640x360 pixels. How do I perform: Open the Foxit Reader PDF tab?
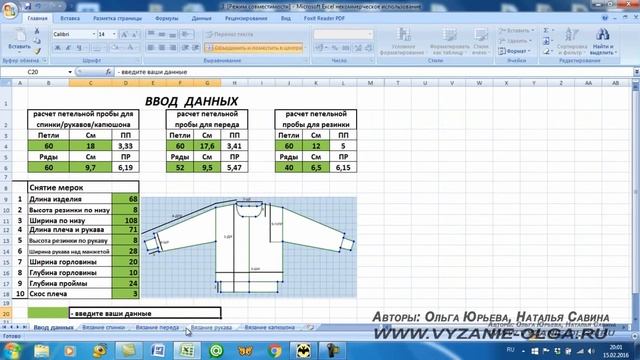[324, 18]
